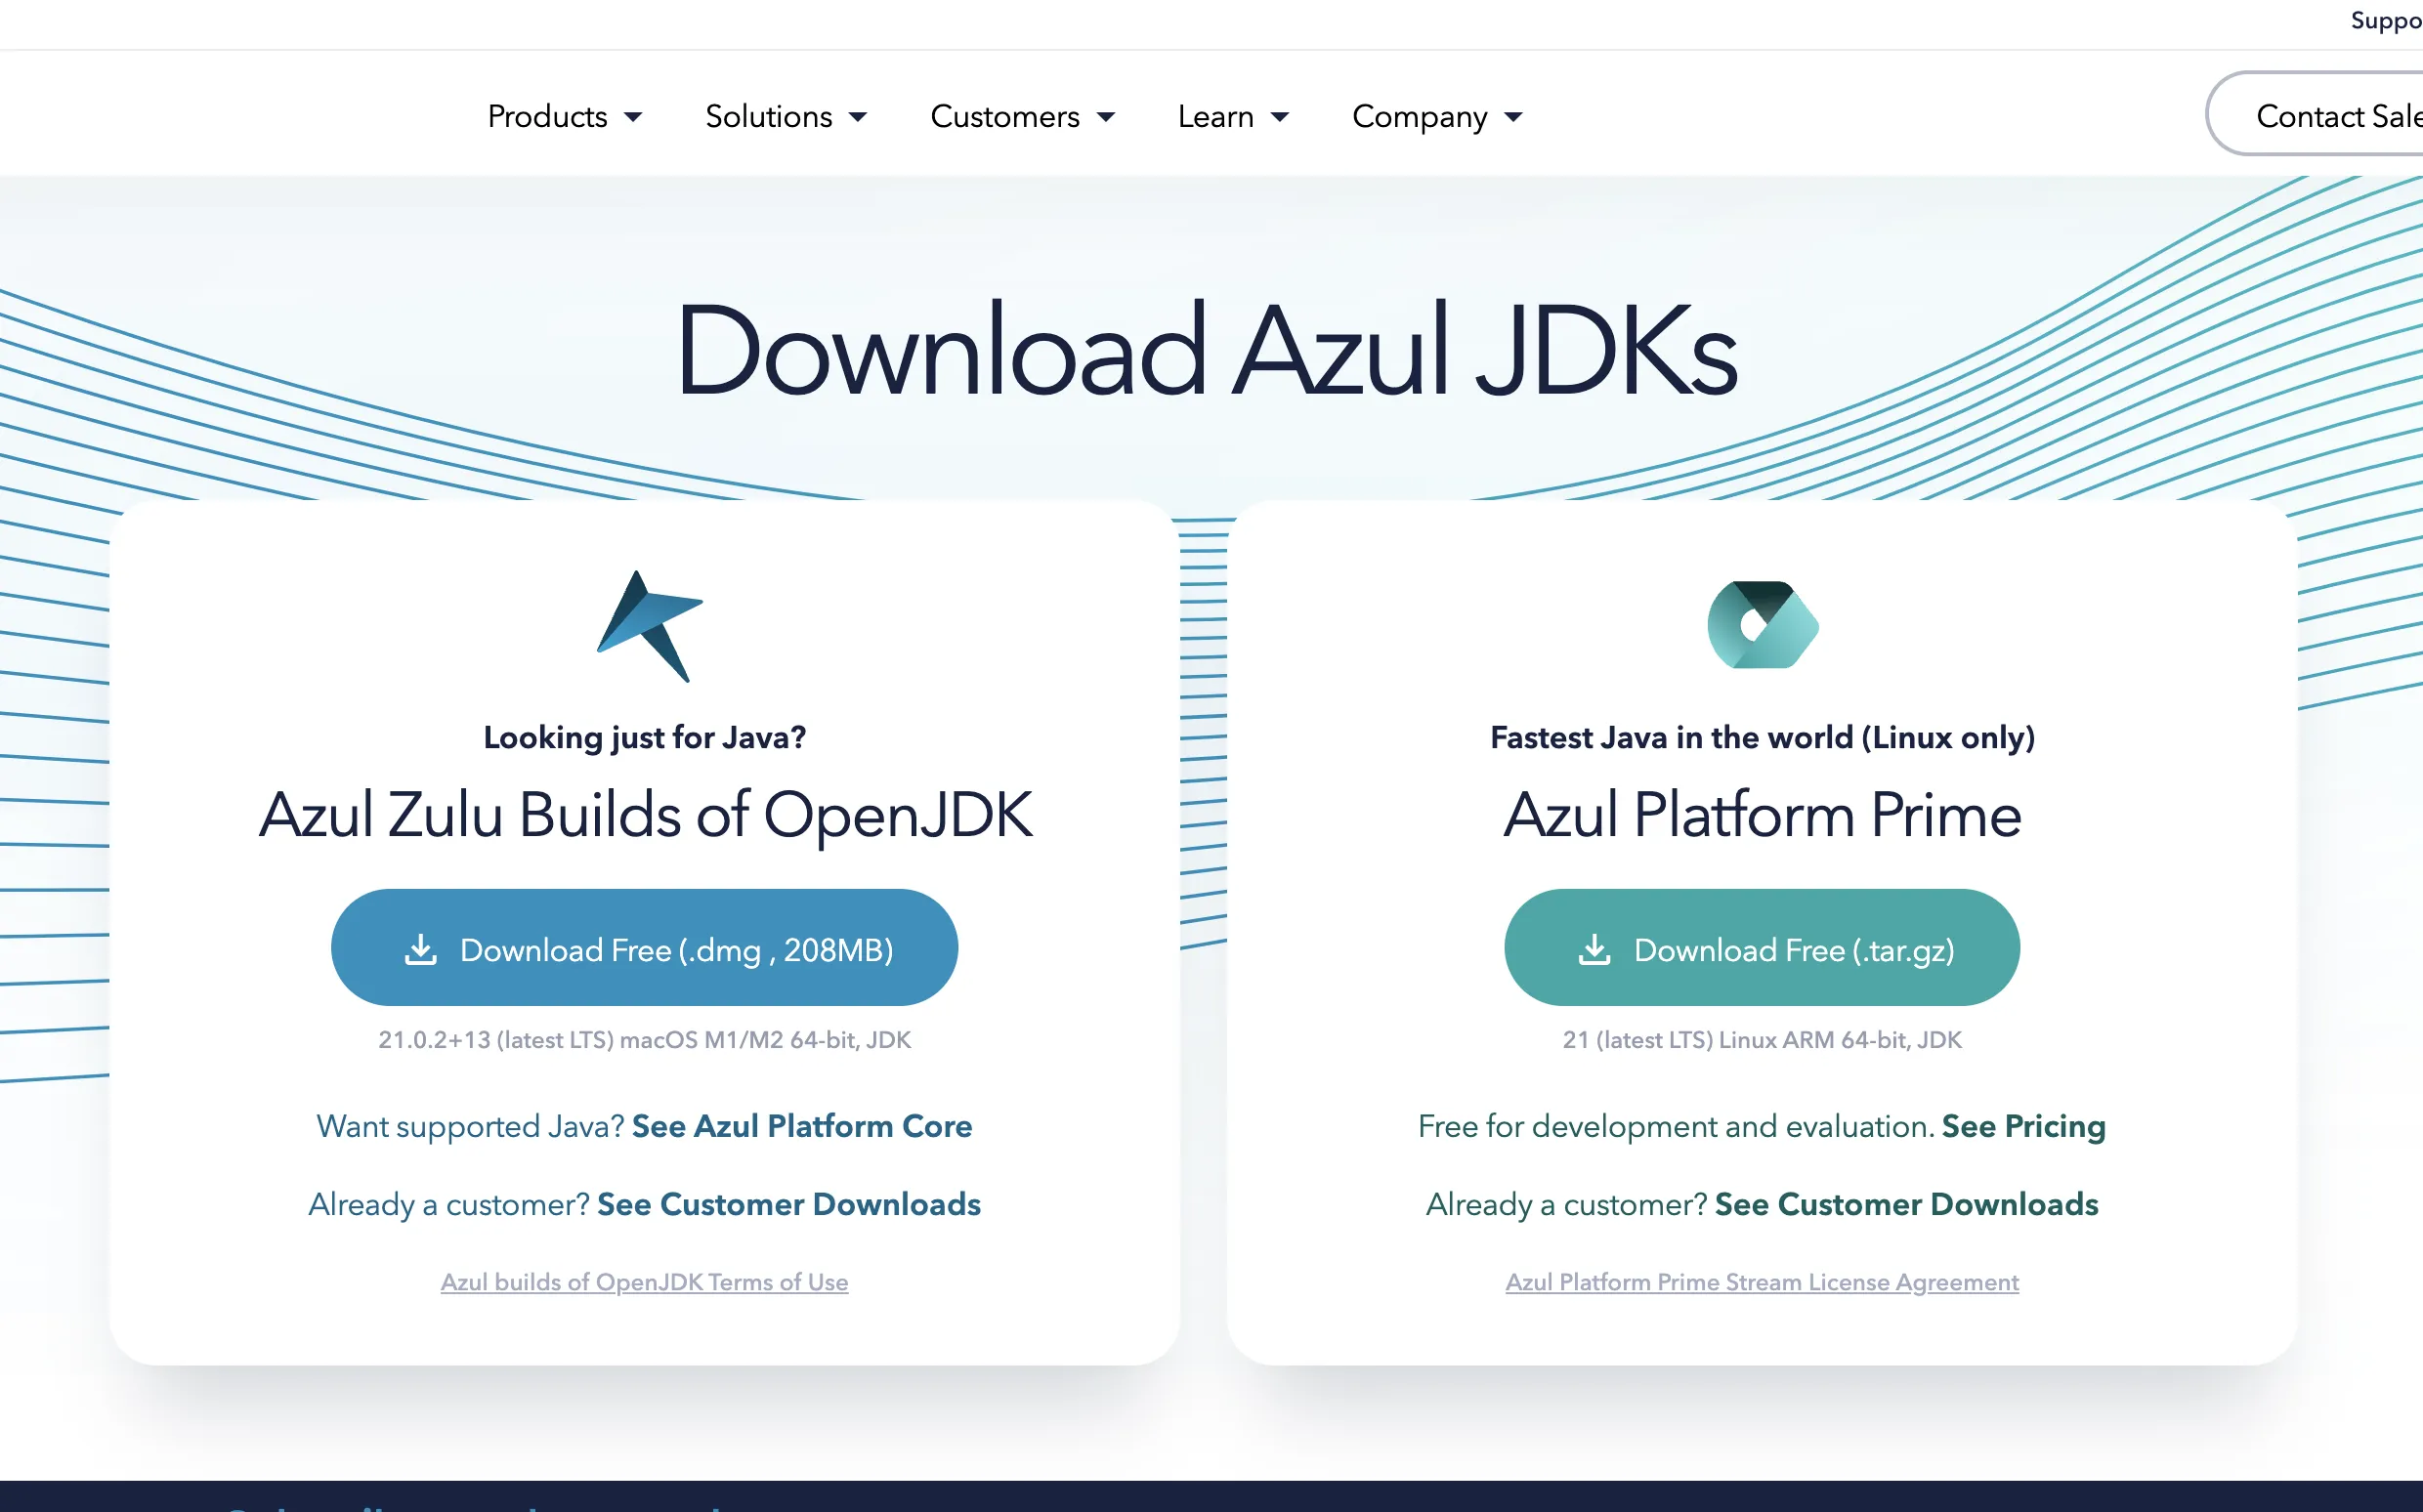Click the Azul Platform Prime heading
This screenshot has height=1512, width=2423.
[1763, 814]
